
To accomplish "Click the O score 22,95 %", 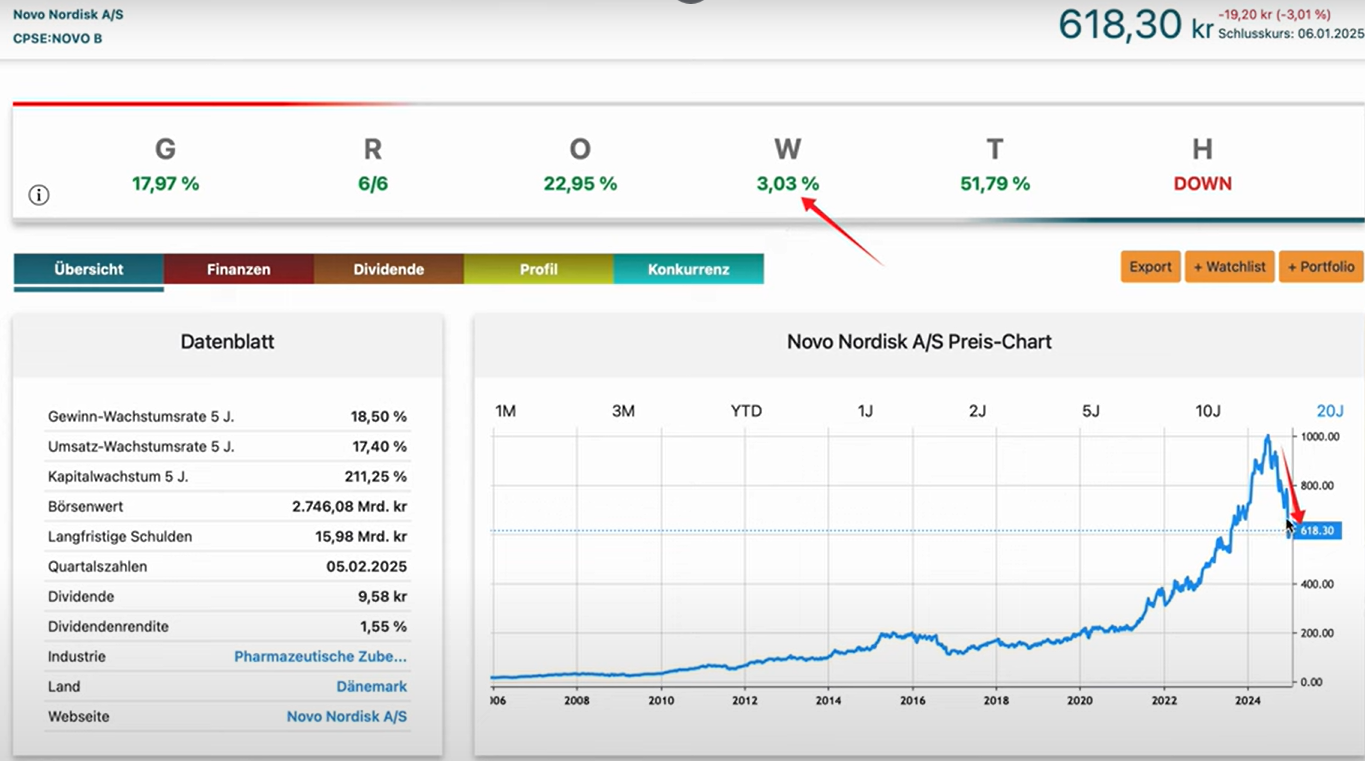I will [x=580, y=184].
